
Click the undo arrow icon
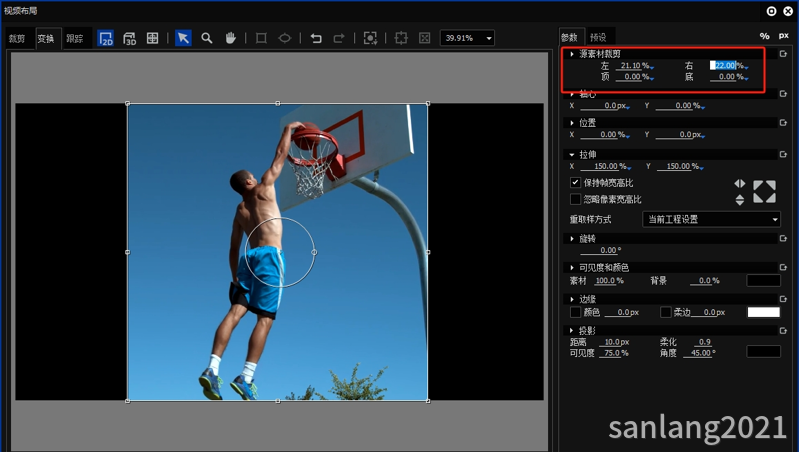click(x=316, y=38)
